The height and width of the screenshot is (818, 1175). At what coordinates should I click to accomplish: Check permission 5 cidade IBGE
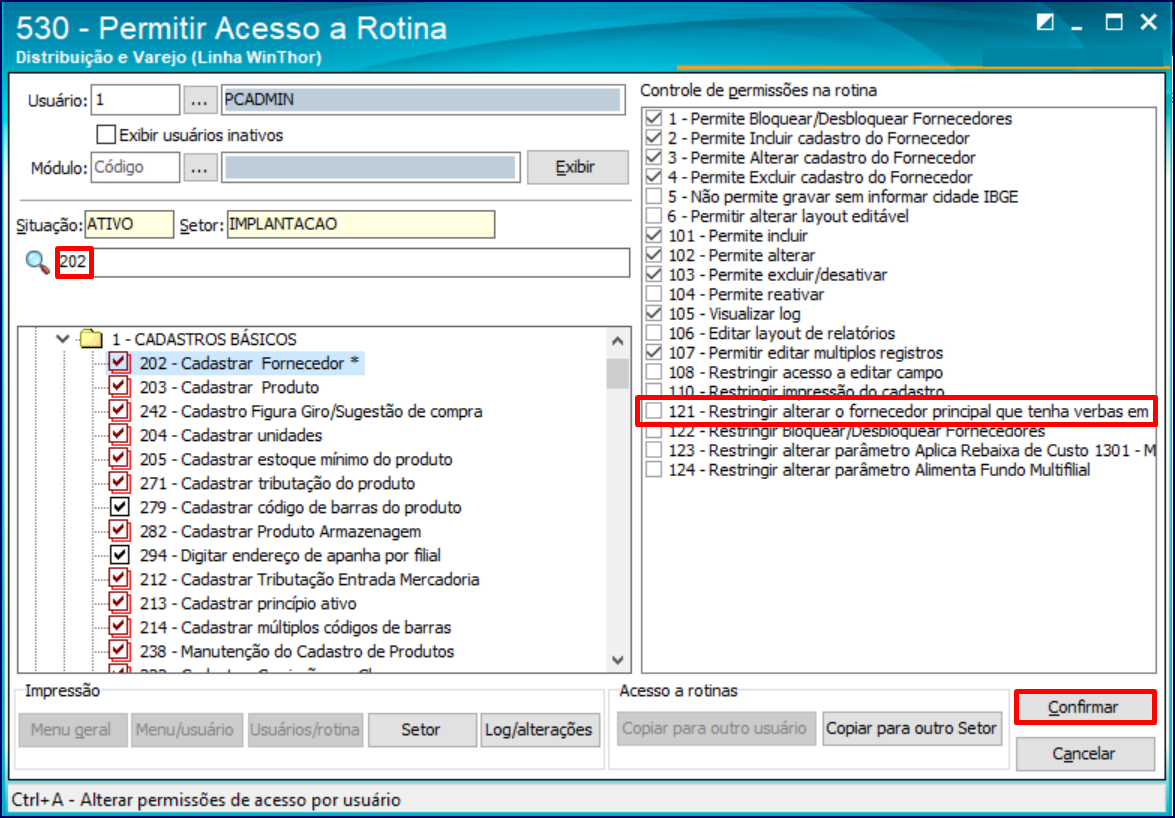point(654,196)
